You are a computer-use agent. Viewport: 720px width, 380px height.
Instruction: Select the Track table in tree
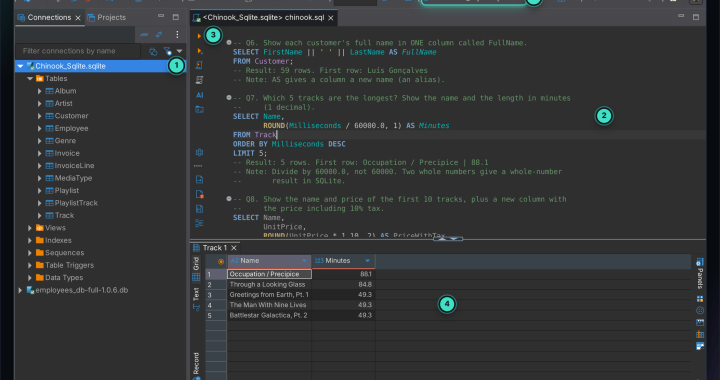(x=64, y=215)
